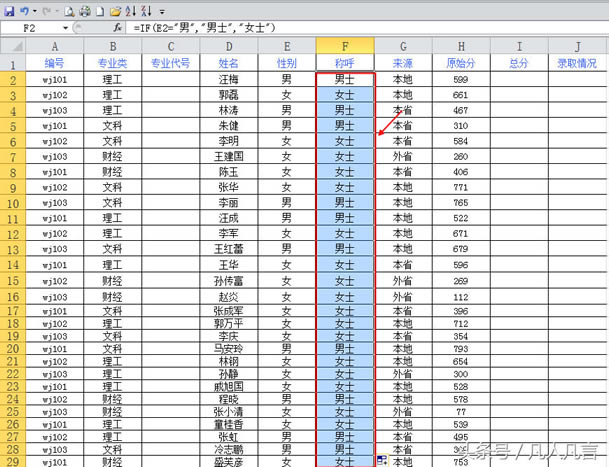Image resolution: width=609 pixels, height=467 pixels.
Task: Click row 10 header
Action: (x=12, y=203)
